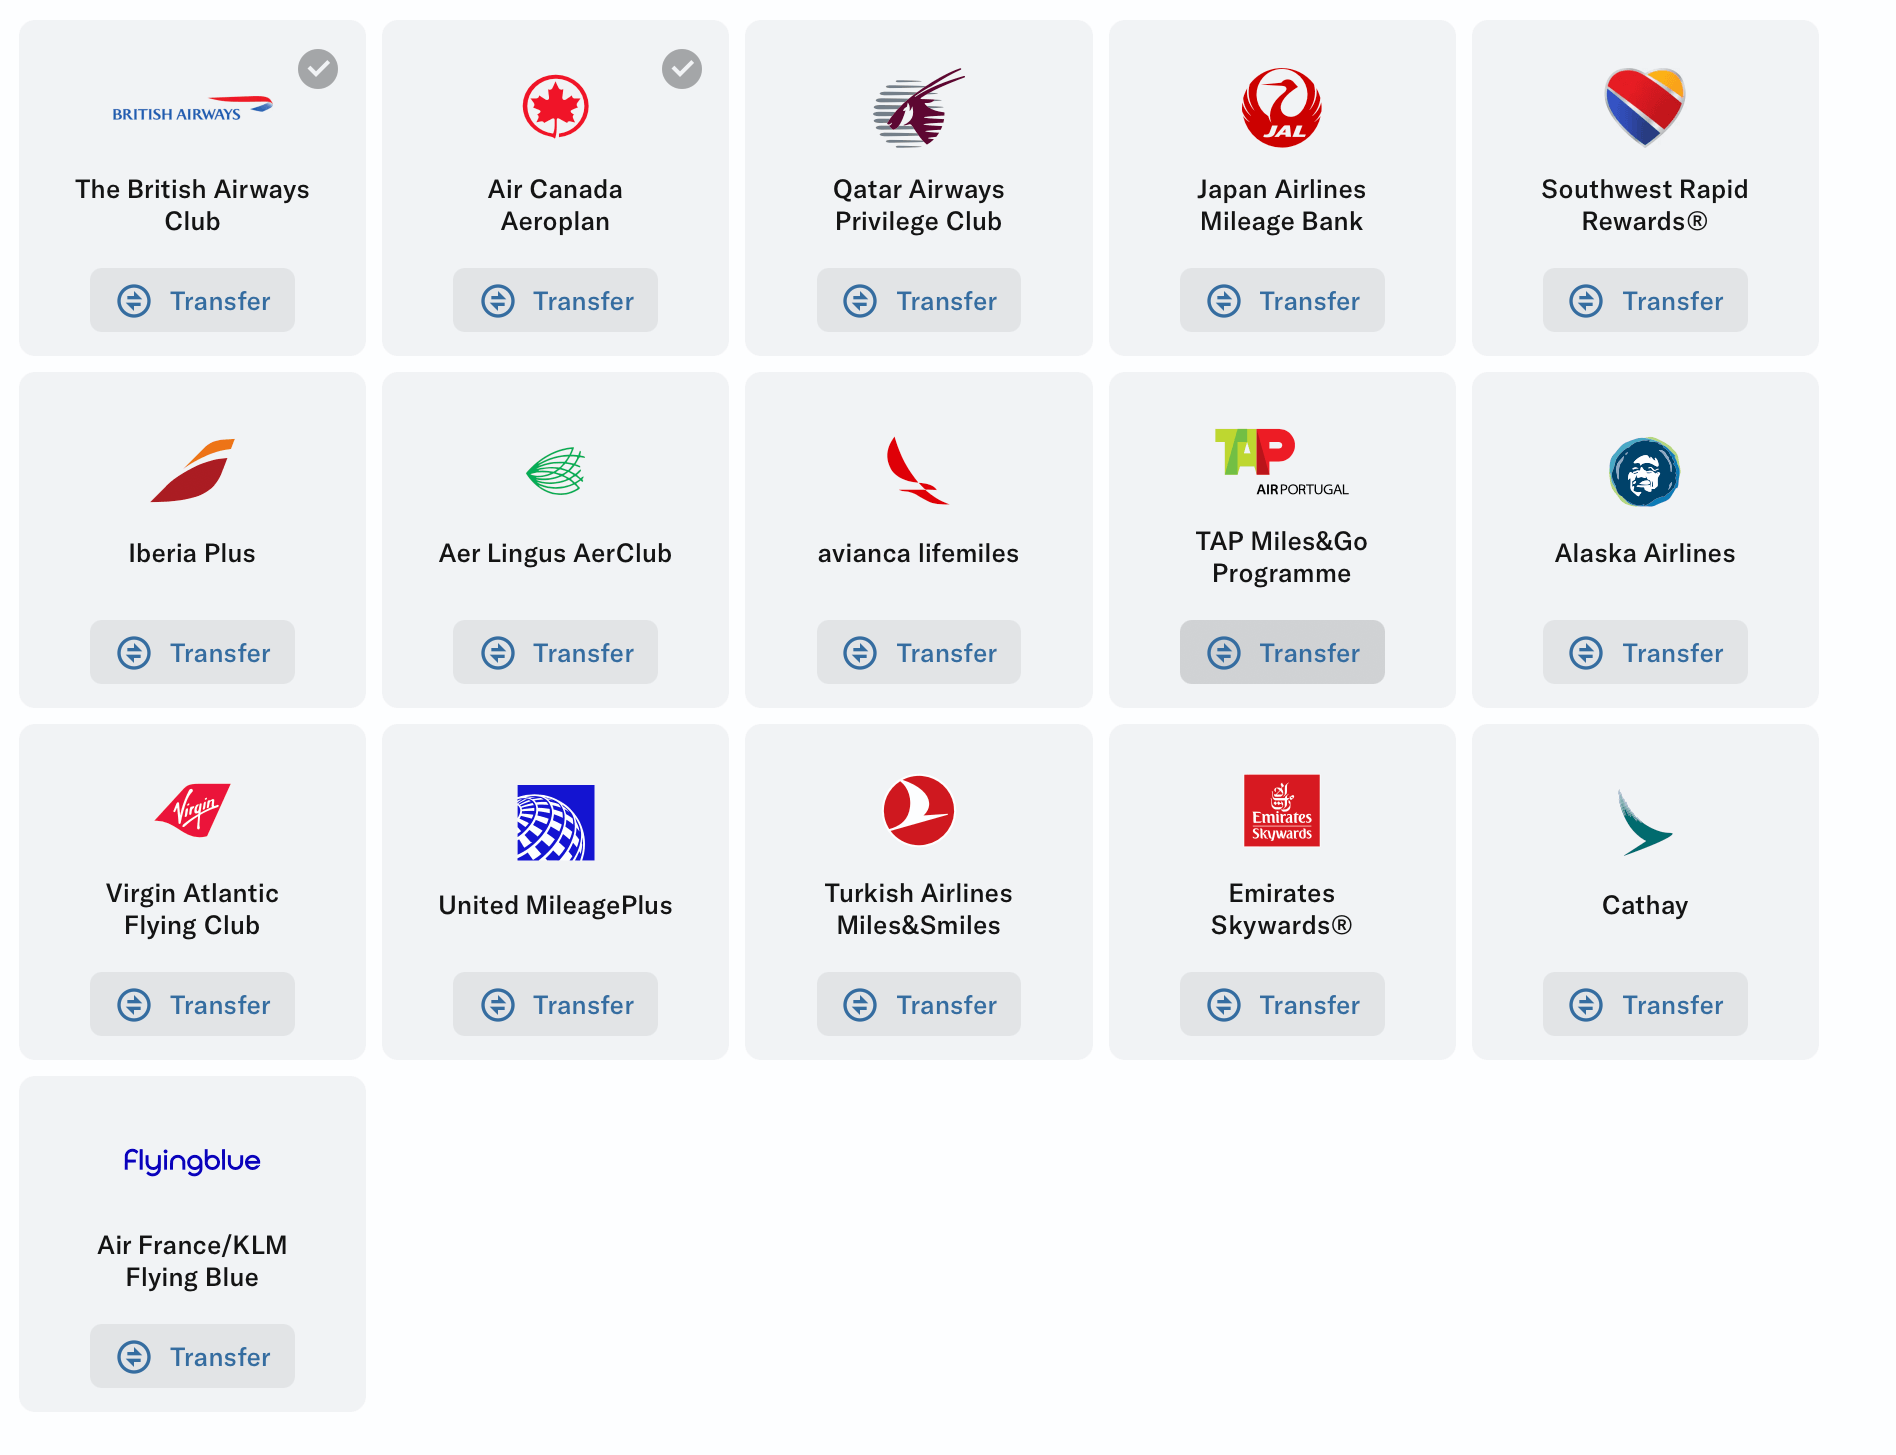Select 'Qatar Airways Privilege Club' title

coord(918,205)
